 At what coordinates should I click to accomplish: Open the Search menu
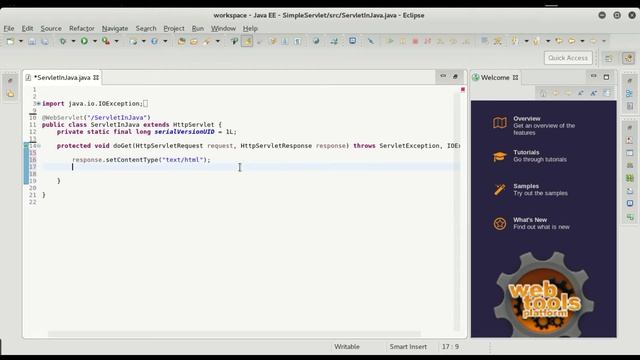(x=146, y=29)
